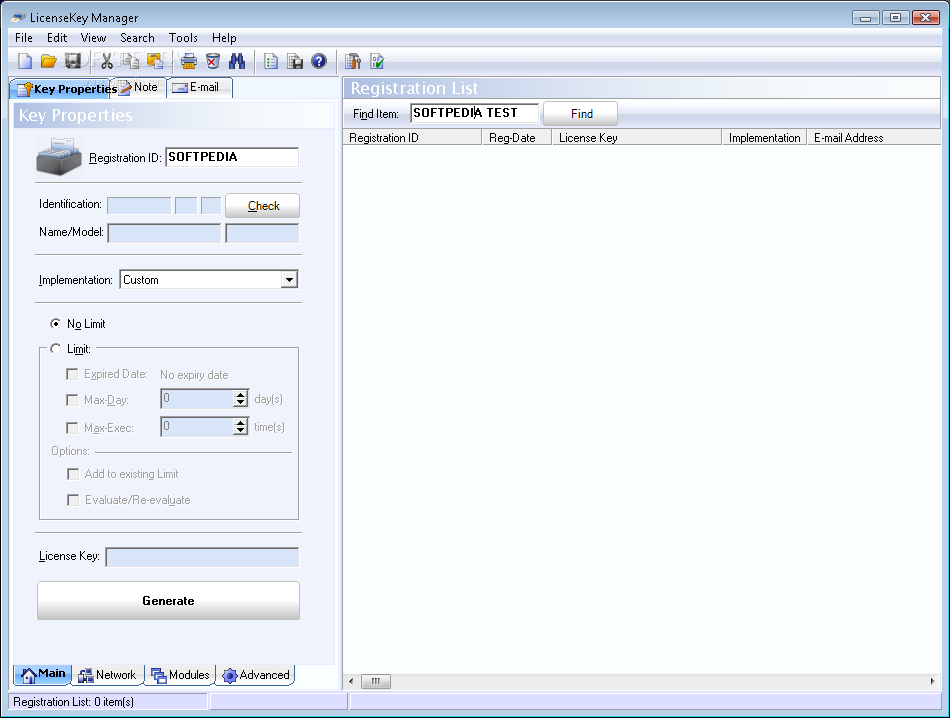Click the list document toolbar icon
The height and width of the screenshot is (718, 950).
point(271,61)
